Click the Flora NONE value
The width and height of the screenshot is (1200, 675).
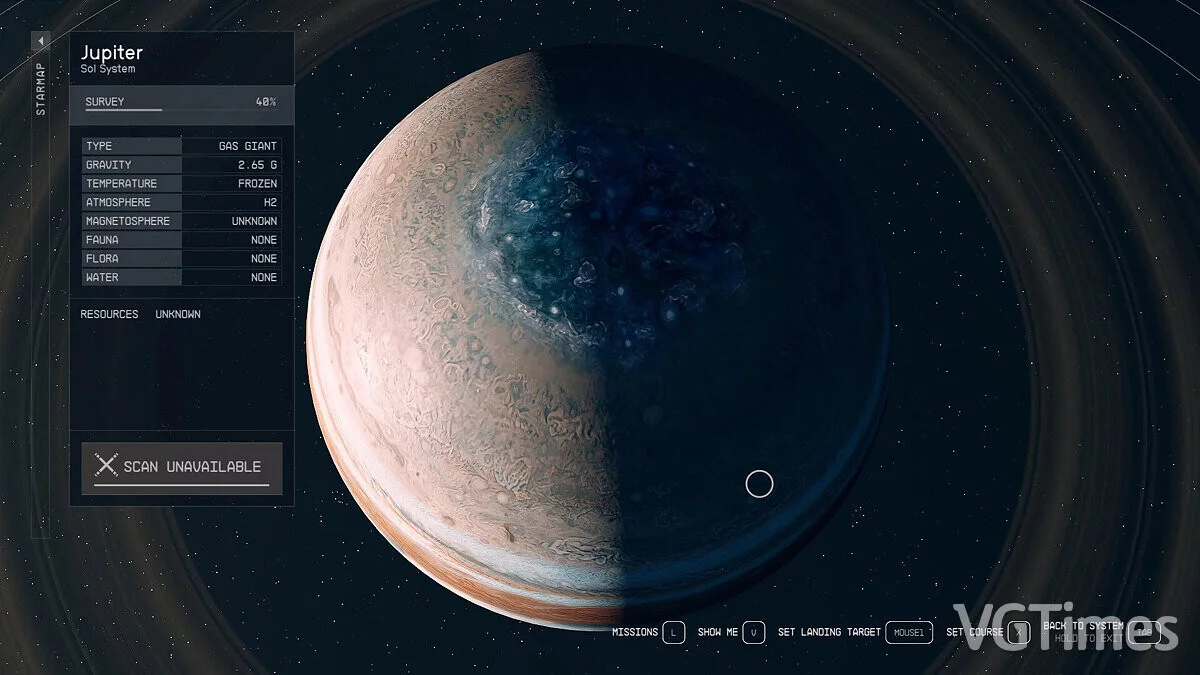coord(264,259)
